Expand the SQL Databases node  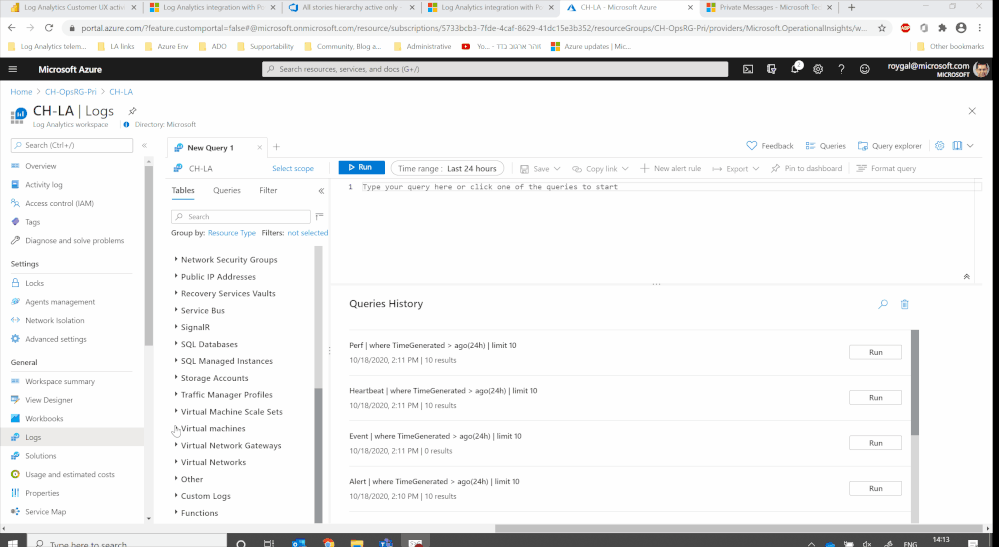pos(176,344)
